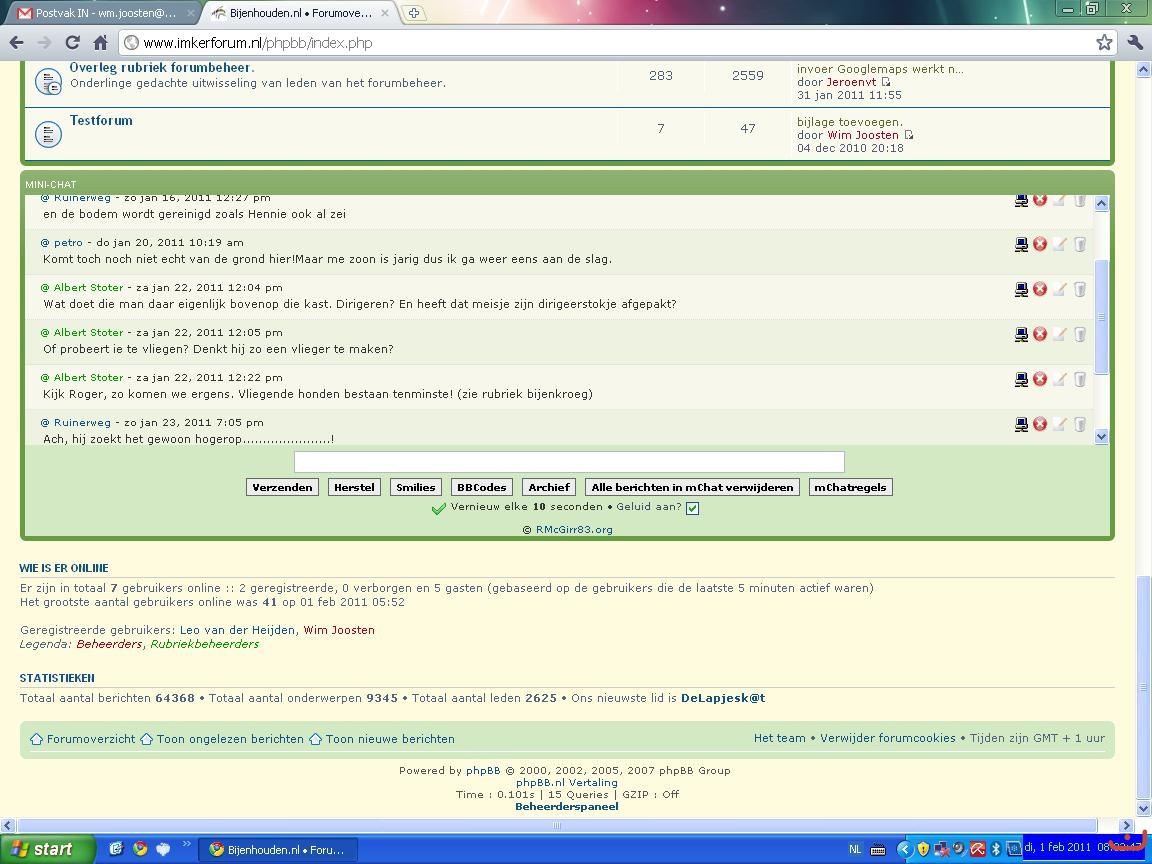Click the IP lookup icon on petro's chat message
1152x864 pixels.
(x=1021, y=244)
